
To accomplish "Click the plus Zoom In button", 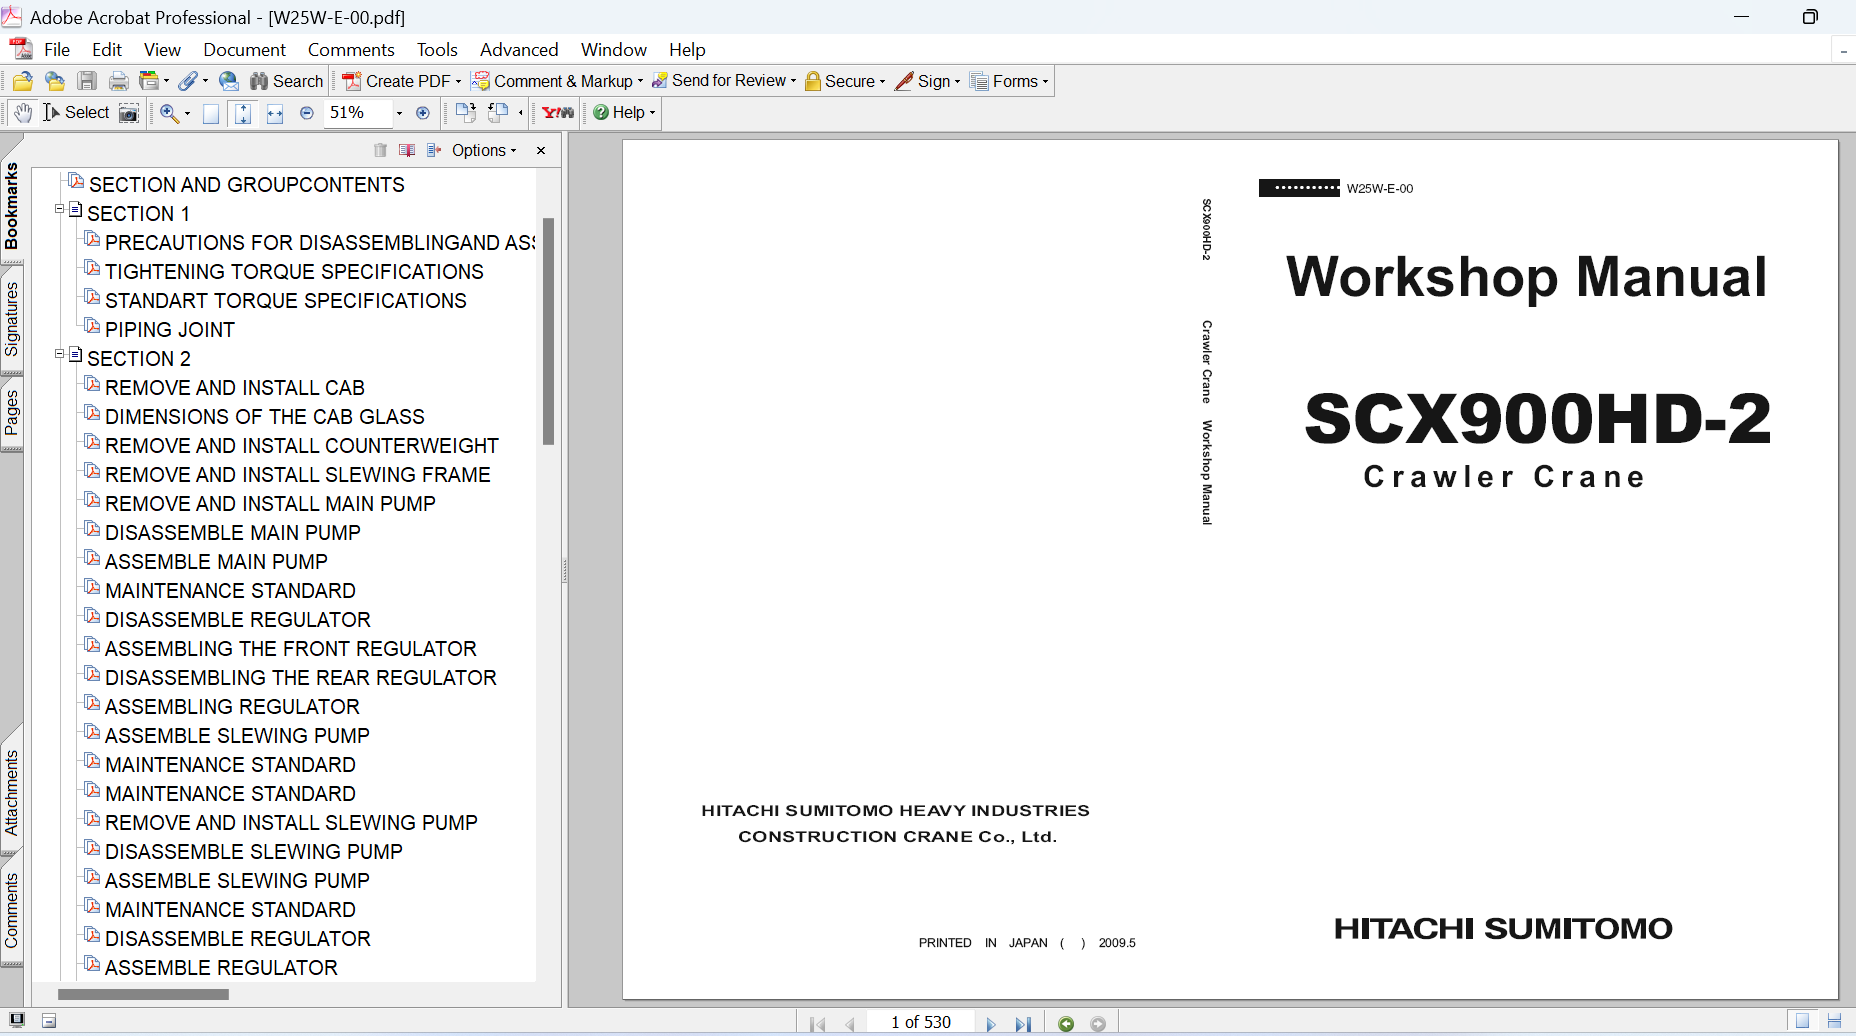I will click(423, 113).
